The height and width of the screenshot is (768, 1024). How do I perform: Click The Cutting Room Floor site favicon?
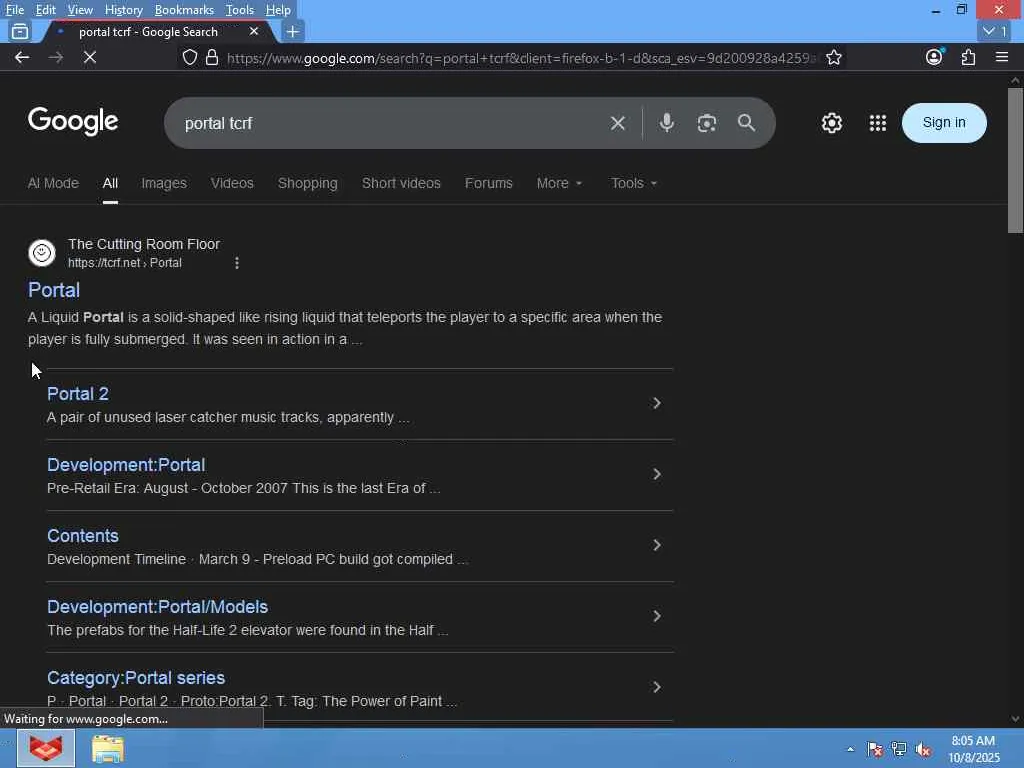click(42, 253)
